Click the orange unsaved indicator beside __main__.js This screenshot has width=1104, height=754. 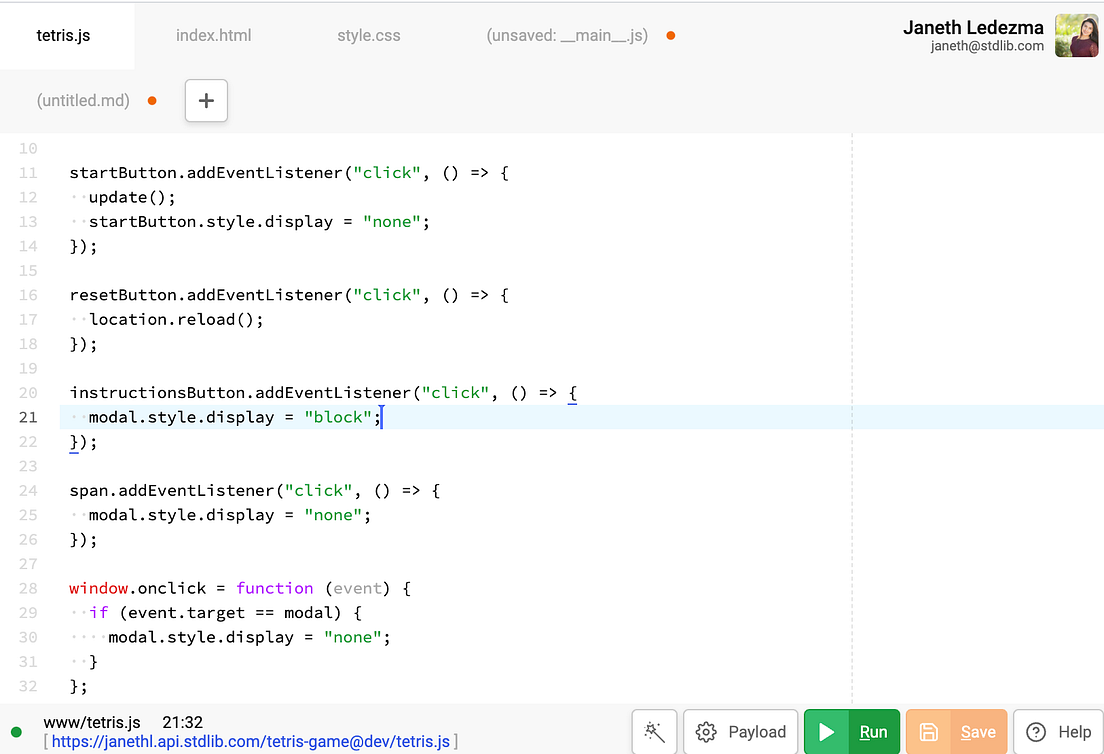(670, 33)
